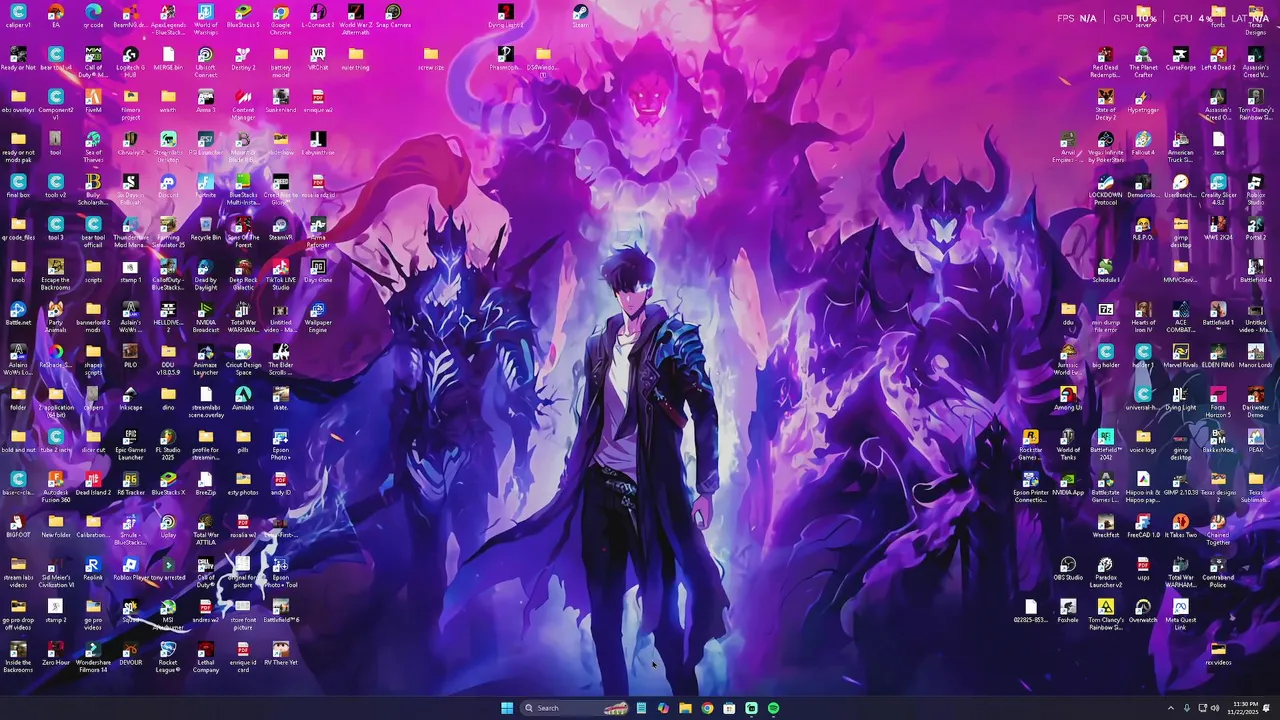1280x720 pixels.
Task: Select the Days Gone desktop icon
Action: 318,271
